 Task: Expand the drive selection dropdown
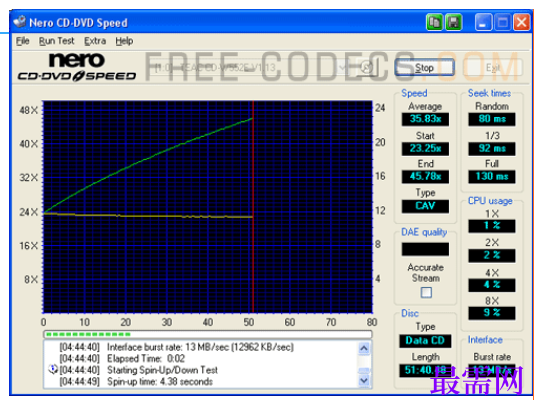pyautogui.click(x=343, y=67)
